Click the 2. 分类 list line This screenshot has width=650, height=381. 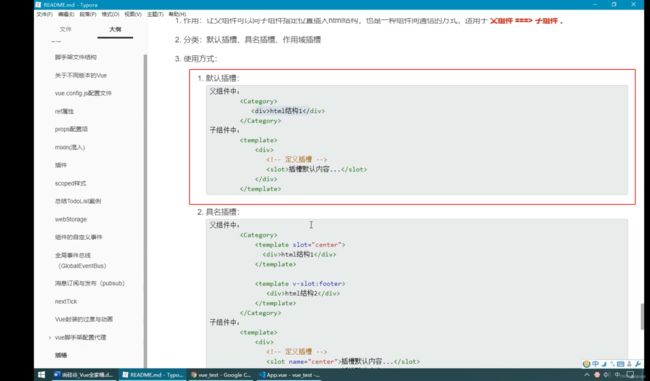click(247, 40)
